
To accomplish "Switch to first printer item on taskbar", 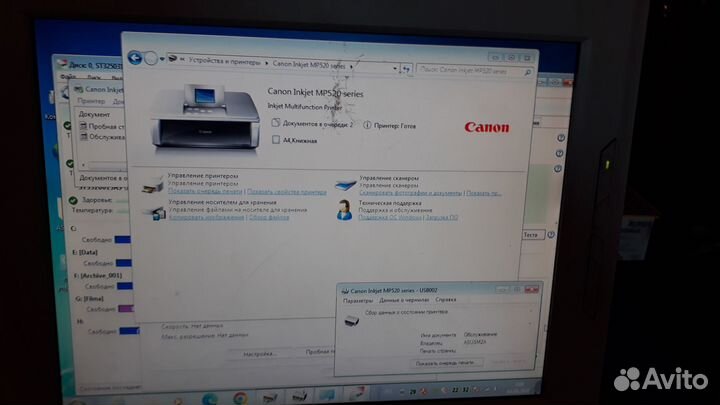I will 270,397.
